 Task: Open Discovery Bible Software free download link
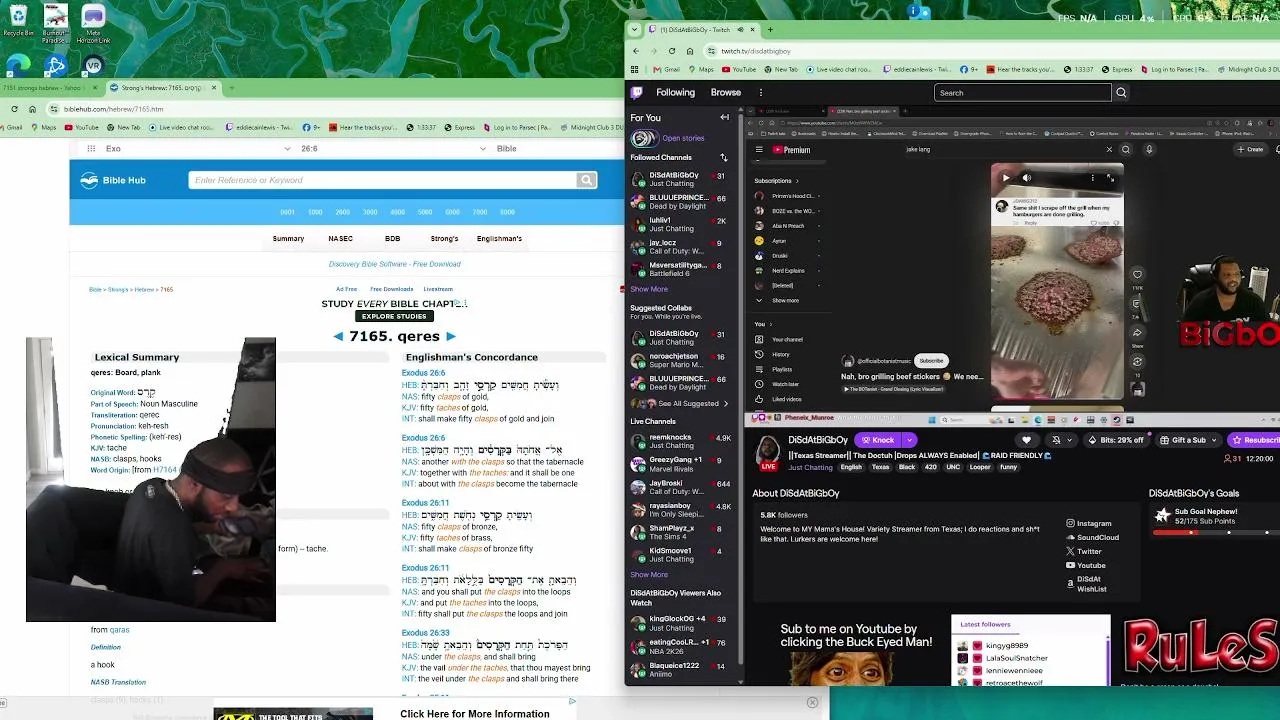tap(395, 264)
